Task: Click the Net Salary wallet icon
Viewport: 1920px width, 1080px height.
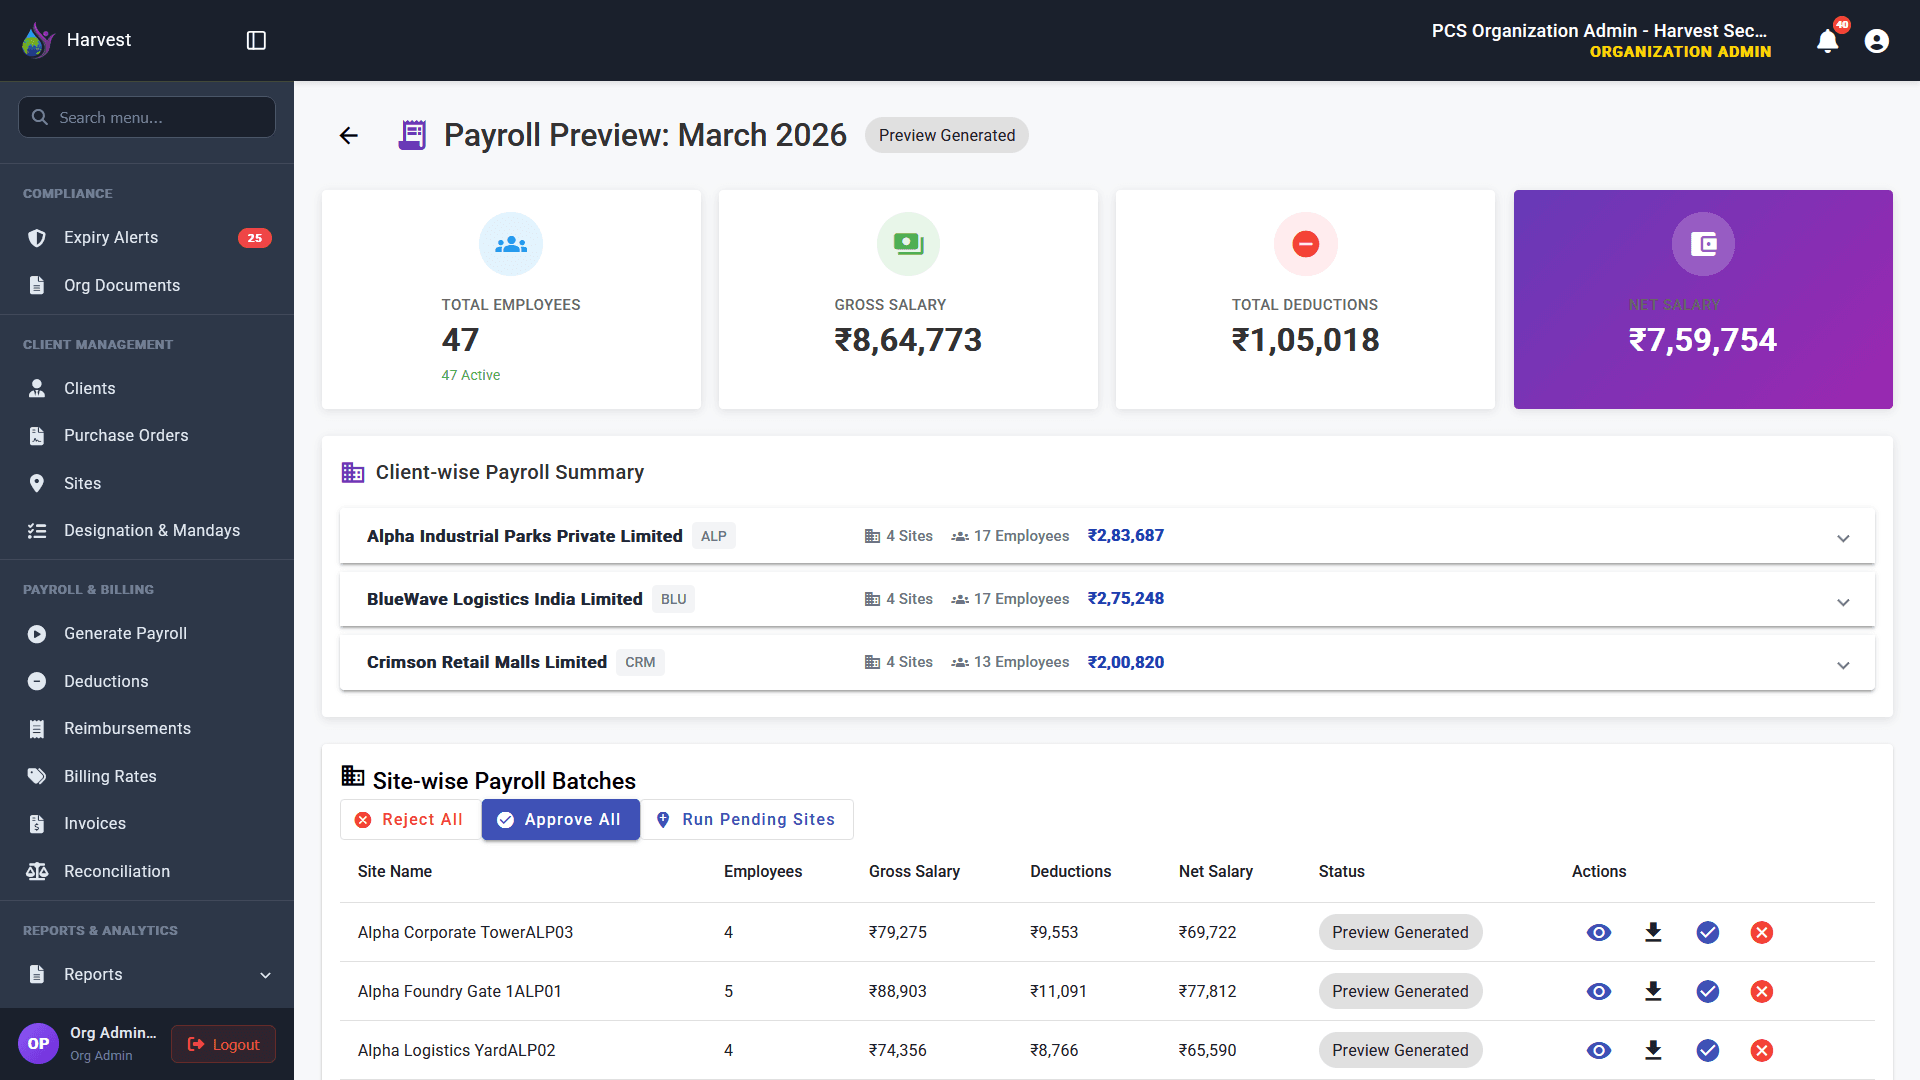Action: click(1703, 244)
